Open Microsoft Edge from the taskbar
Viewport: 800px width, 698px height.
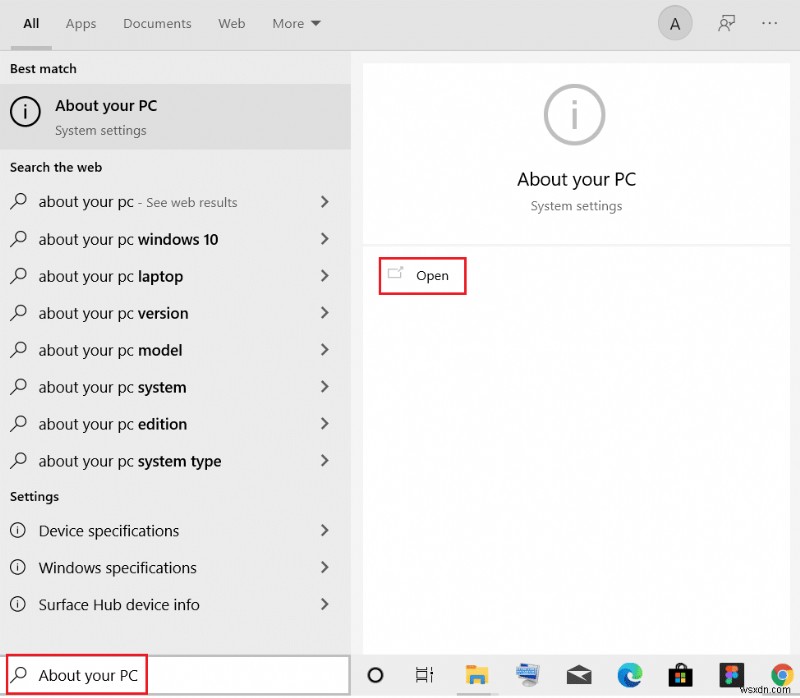click(x=630, y=675)
